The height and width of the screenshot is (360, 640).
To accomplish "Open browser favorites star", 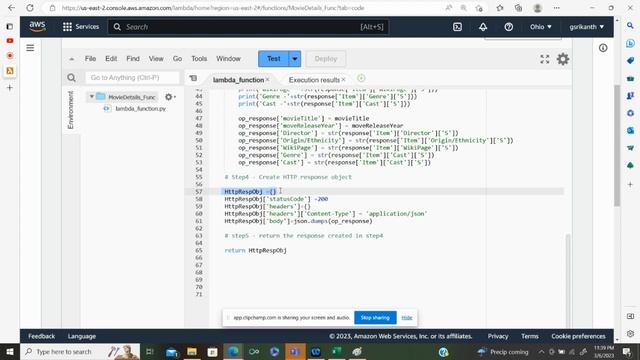I will click(x=500, y=8).
